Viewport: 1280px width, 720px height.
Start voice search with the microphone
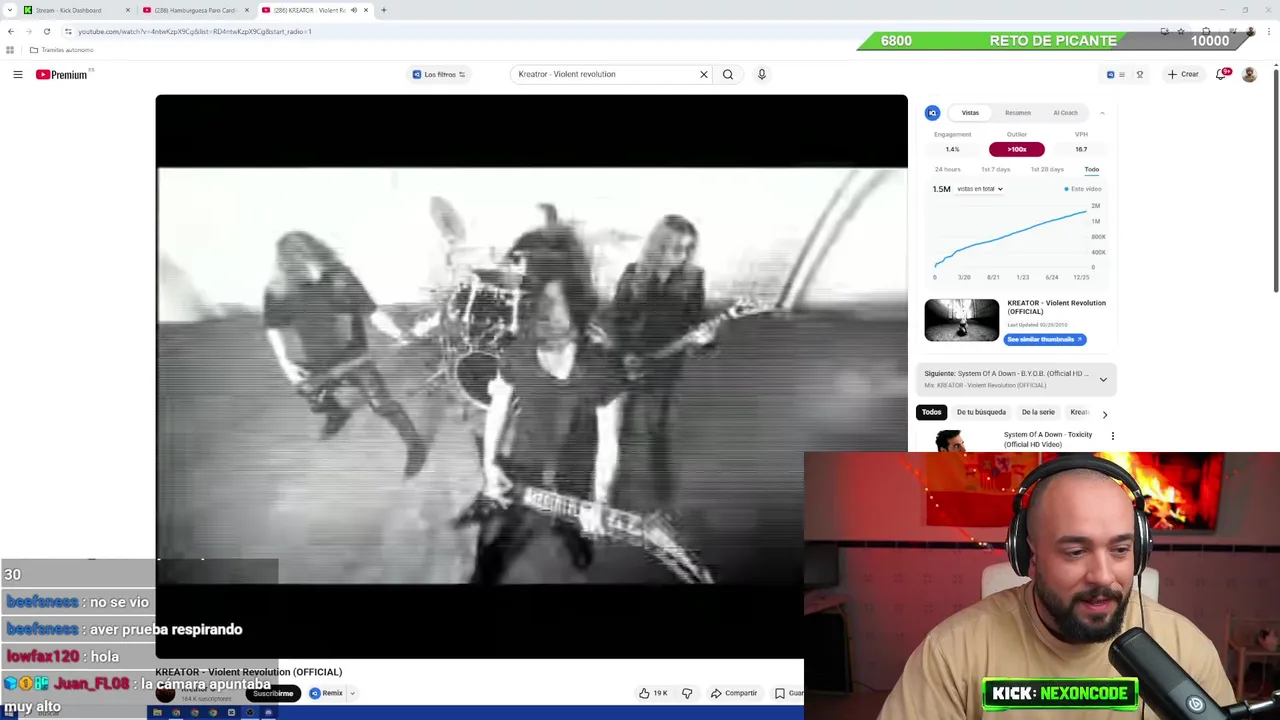tap(761, 74)
